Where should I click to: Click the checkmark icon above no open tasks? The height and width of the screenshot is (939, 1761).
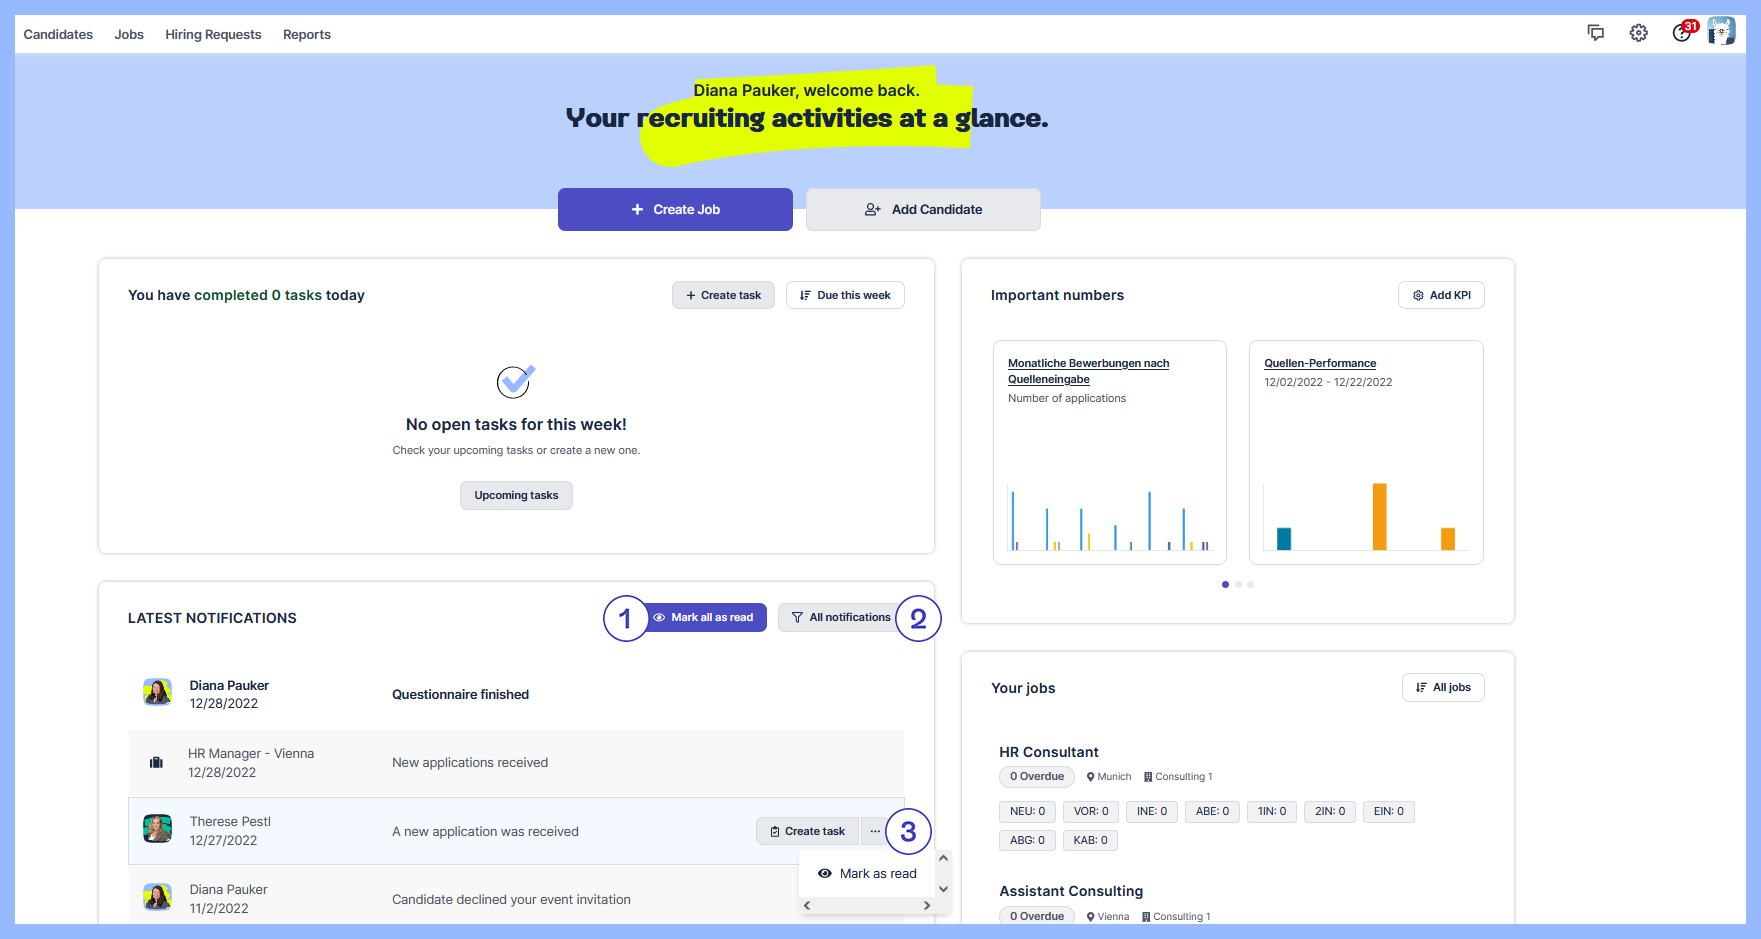[516, 381]
